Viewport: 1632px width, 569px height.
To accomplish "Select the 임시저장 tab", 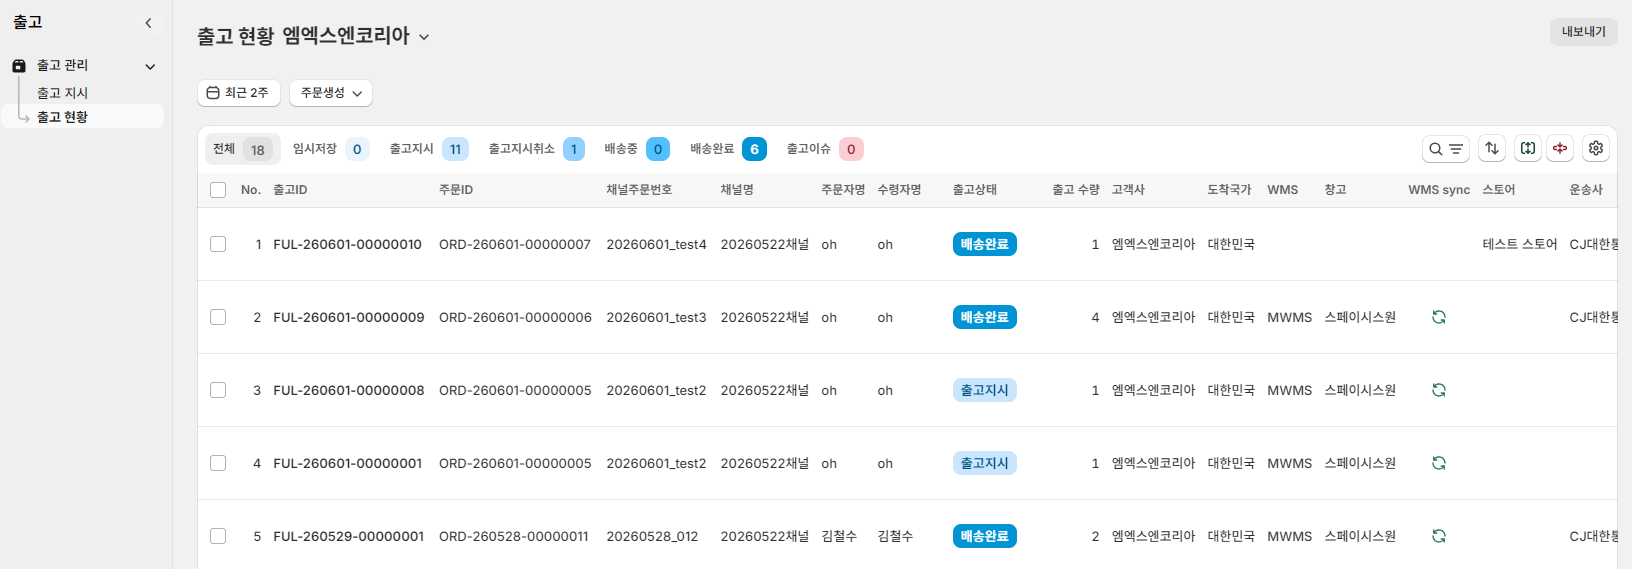I will click(331, 149).
